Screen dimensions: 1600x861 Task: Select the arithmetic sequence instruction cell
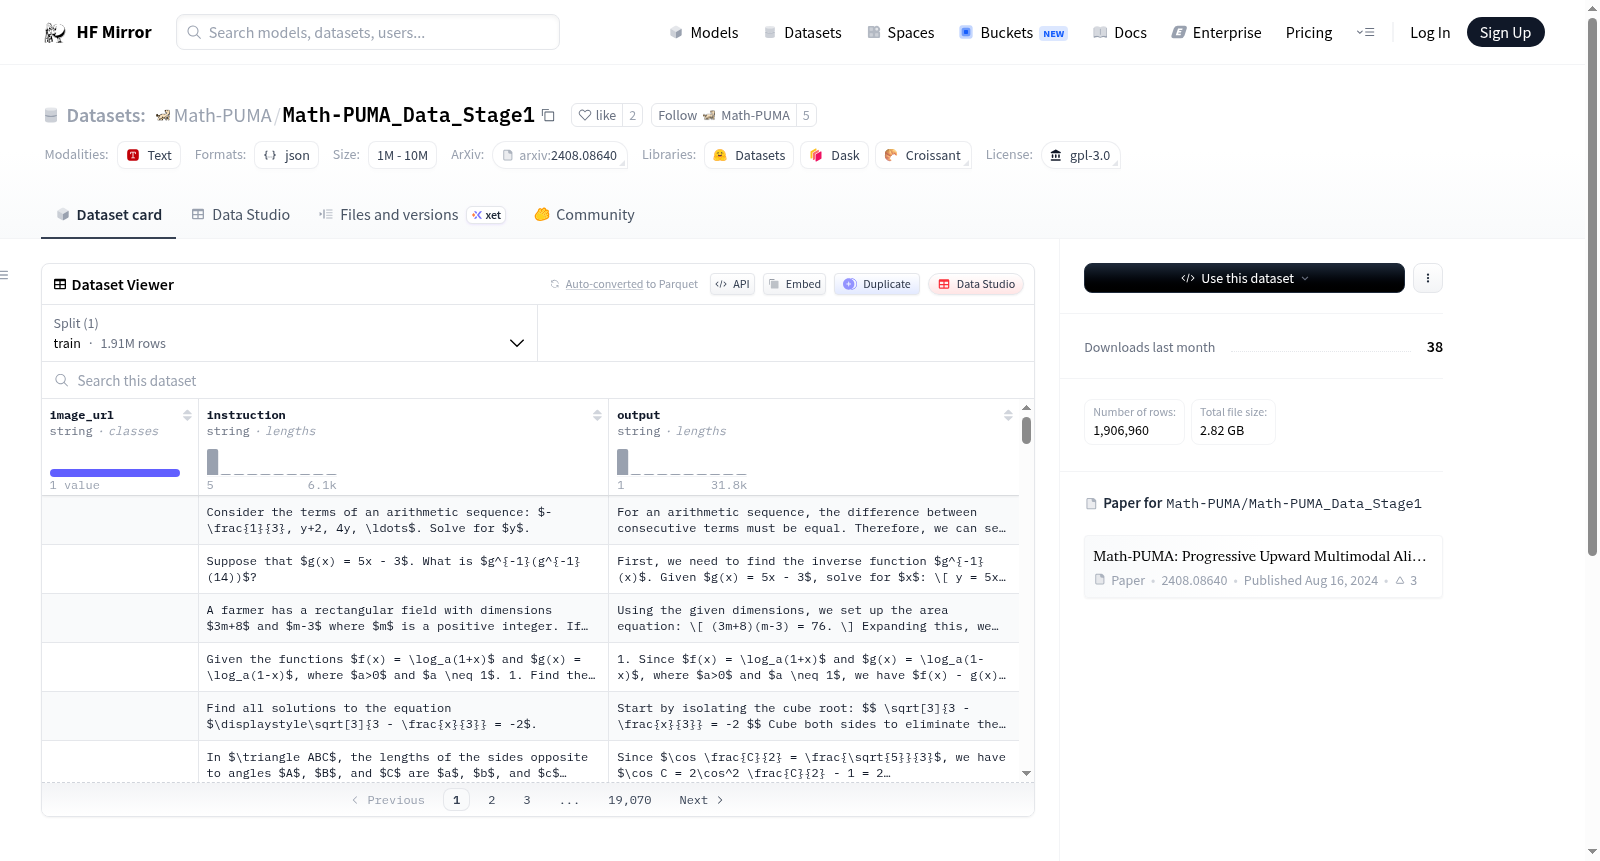click(404, 520)
